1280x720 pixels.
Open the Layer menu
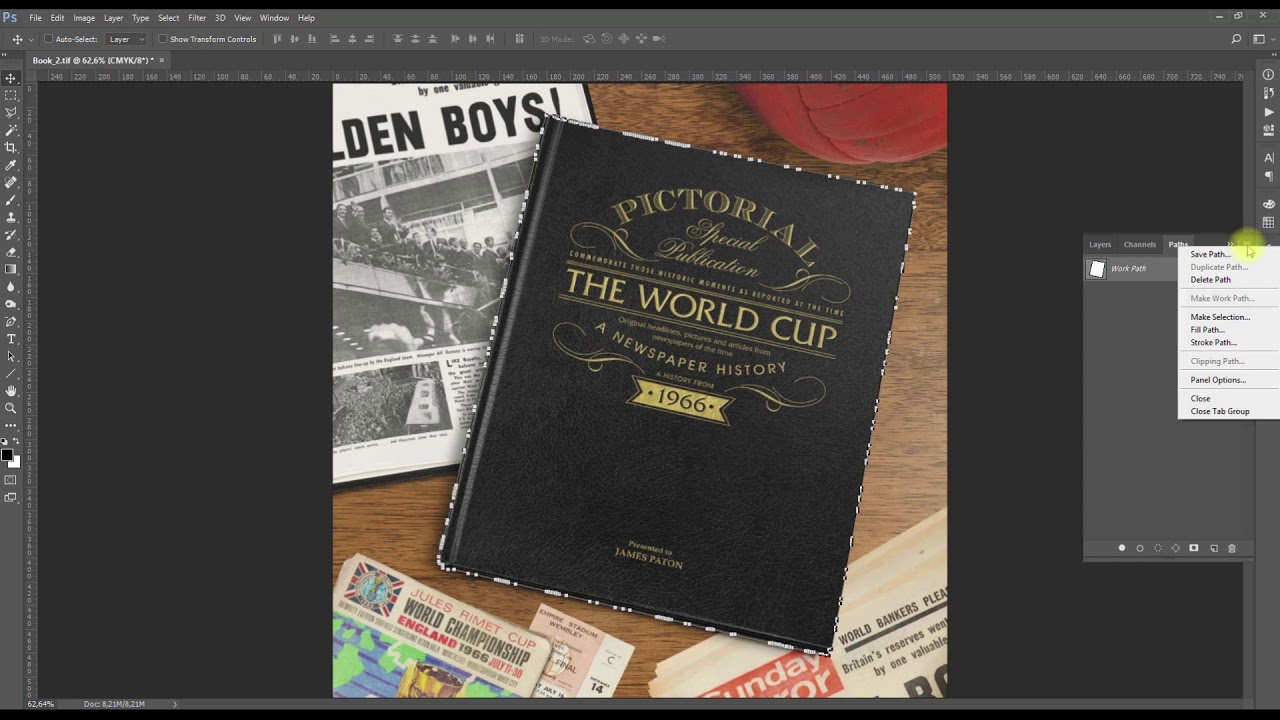(113, 18)
